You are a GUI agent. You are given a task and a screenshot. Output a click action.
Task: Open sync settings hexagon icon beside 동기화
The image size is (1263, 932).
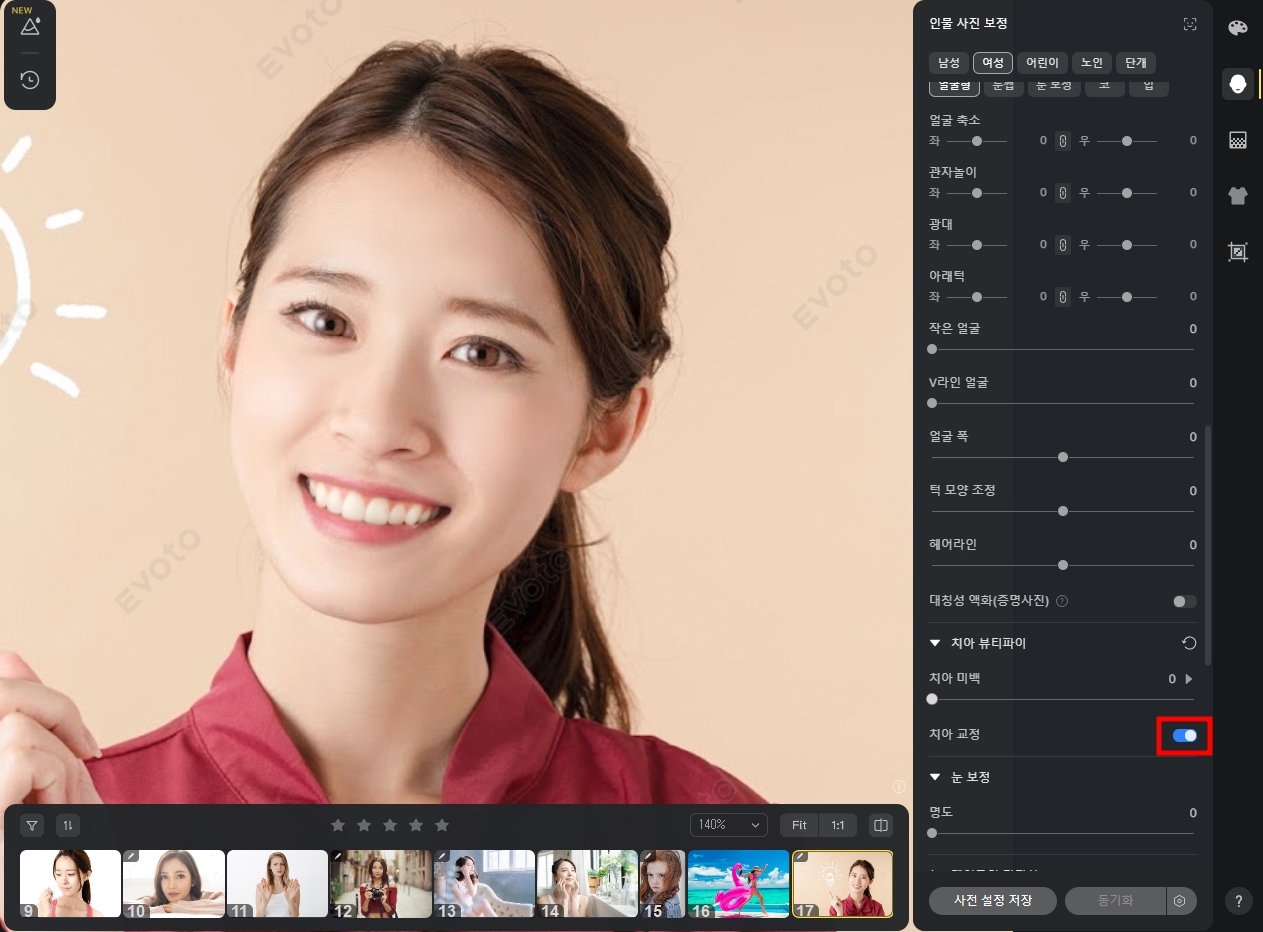(x=1180, y=900)
